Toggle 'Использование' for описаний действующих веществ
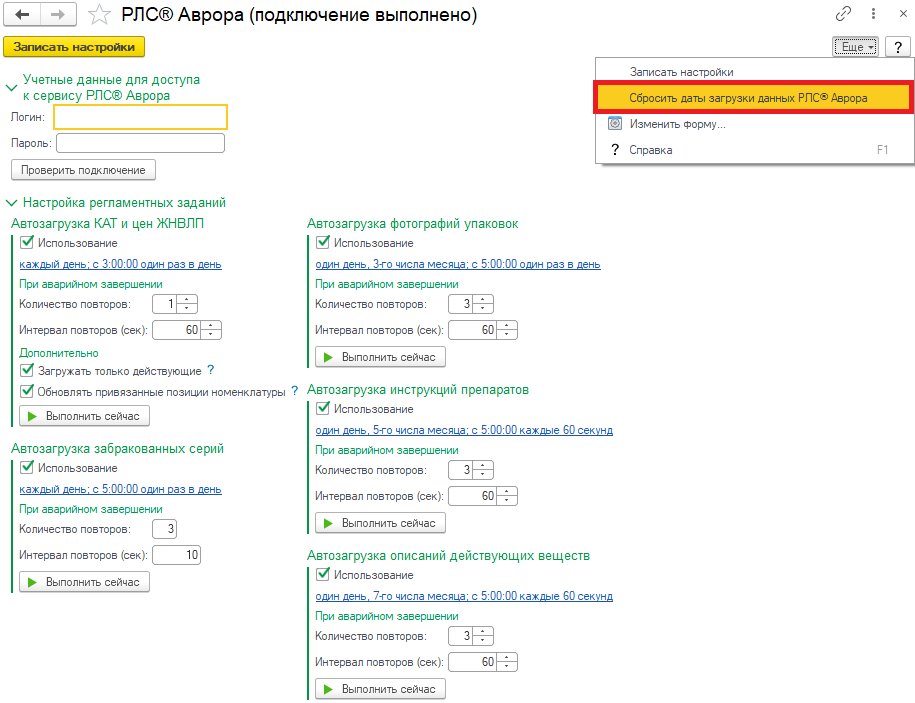Viewport: 915px width, 703px height. 323,574
